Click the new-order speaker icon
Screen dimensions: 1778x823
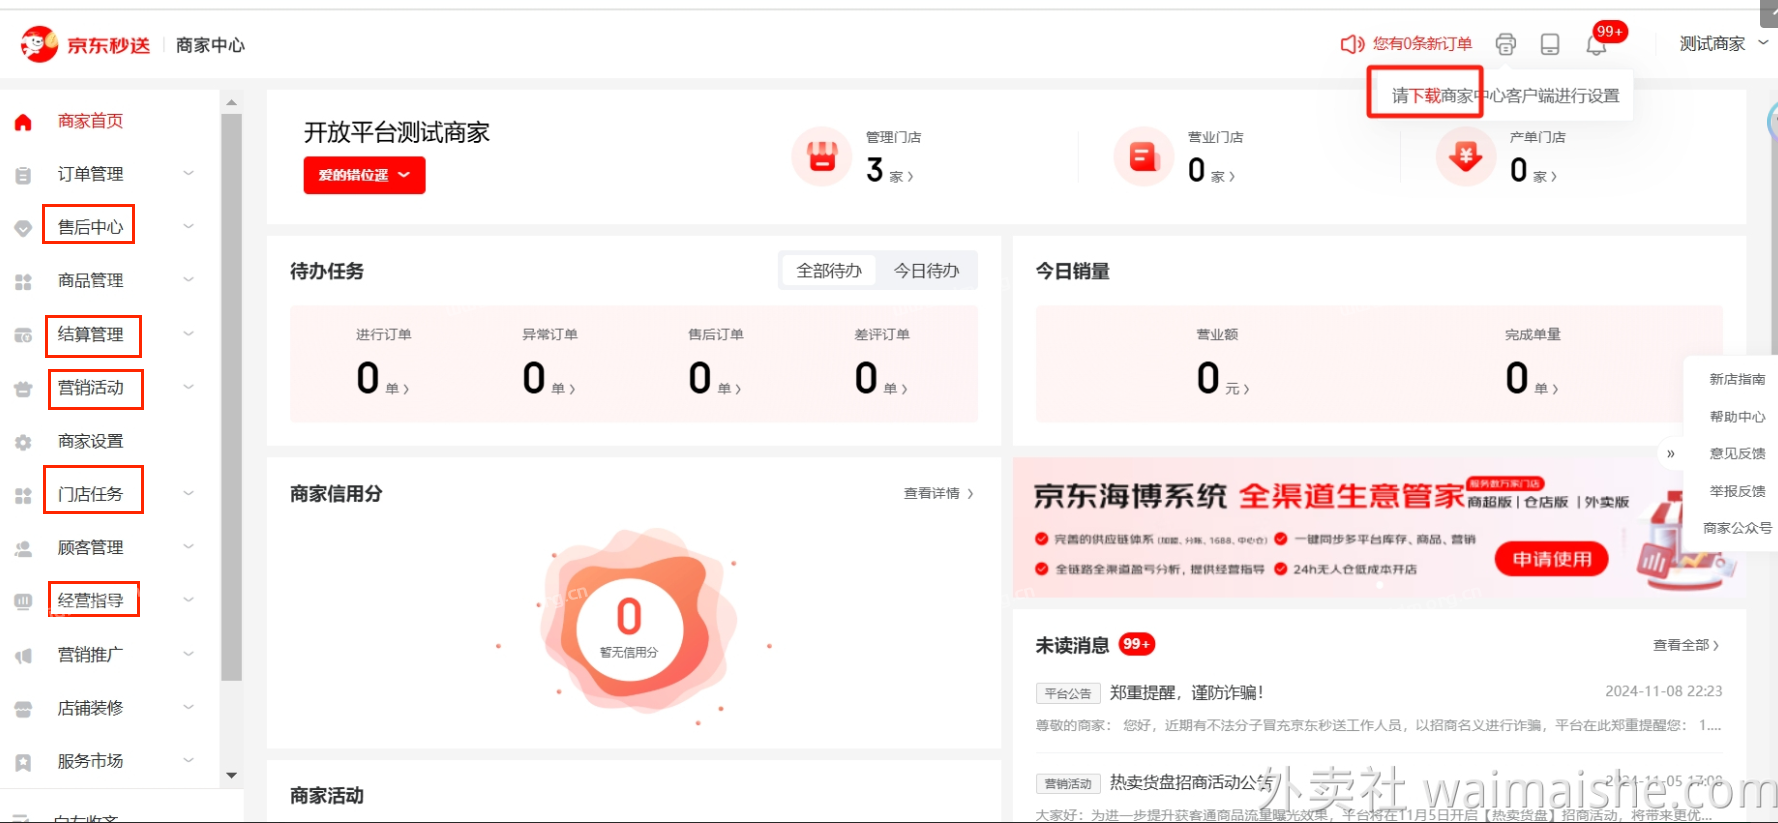[1352, 44]
